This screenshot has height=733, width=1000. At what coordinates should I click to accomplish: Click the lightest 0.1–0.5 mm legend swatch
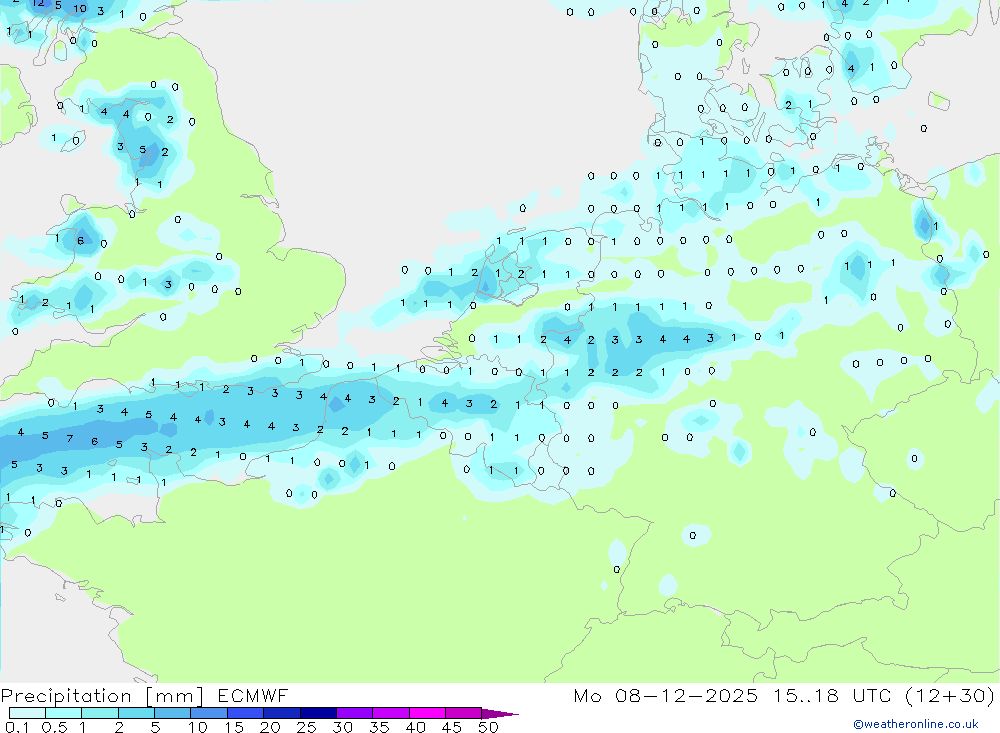(27, 713)
